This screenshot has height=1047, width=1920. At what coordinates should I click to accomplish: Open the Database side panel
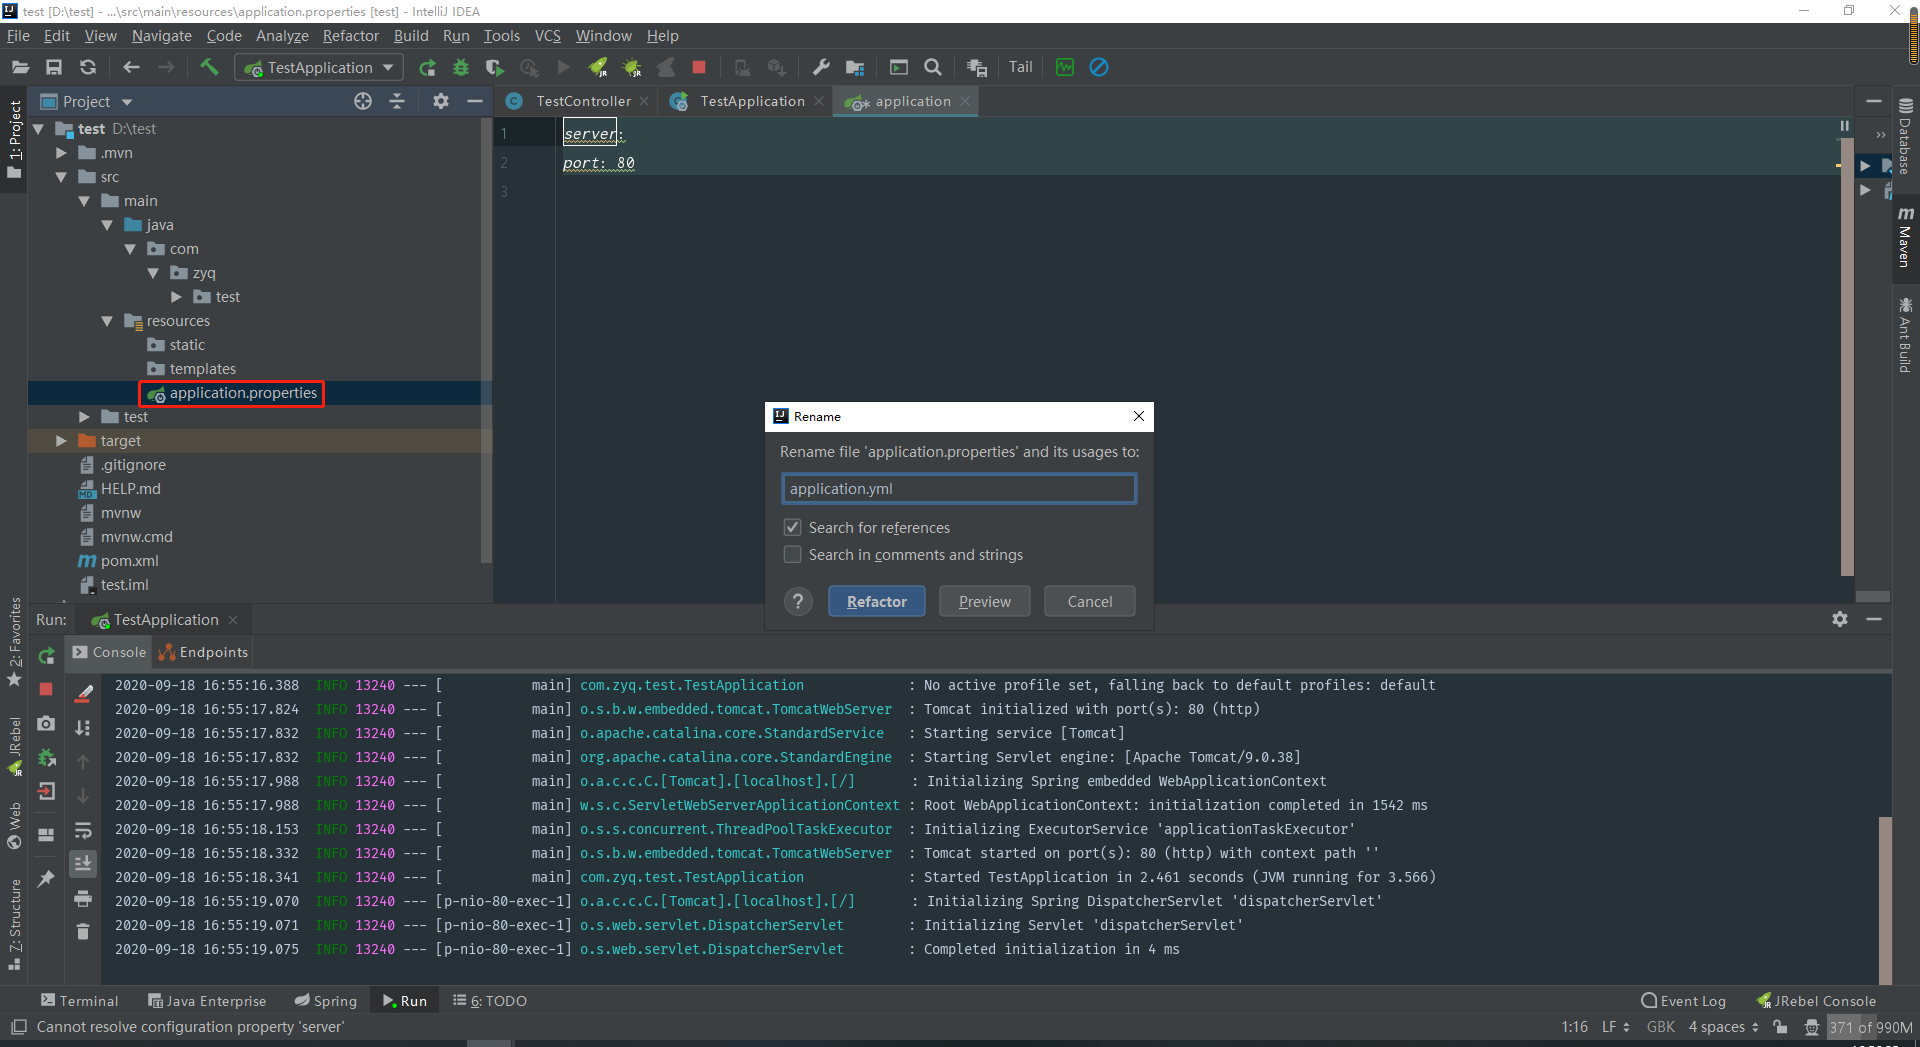coord(1905,137)
